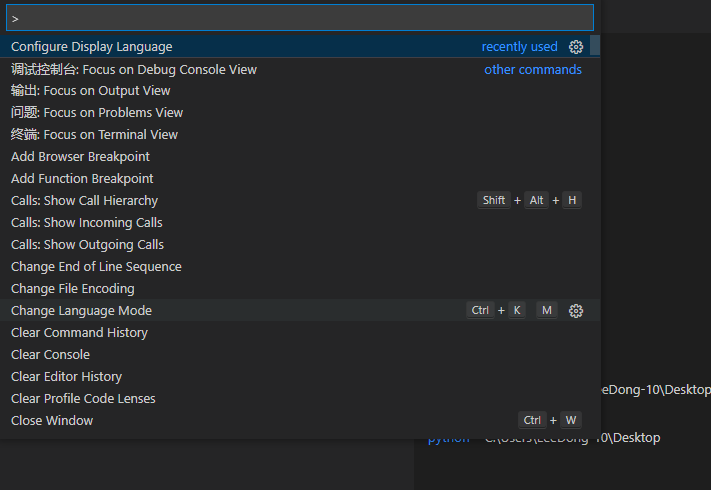711x490 pixels.
Task: Choose Close Window command
Action: point(52,421)
